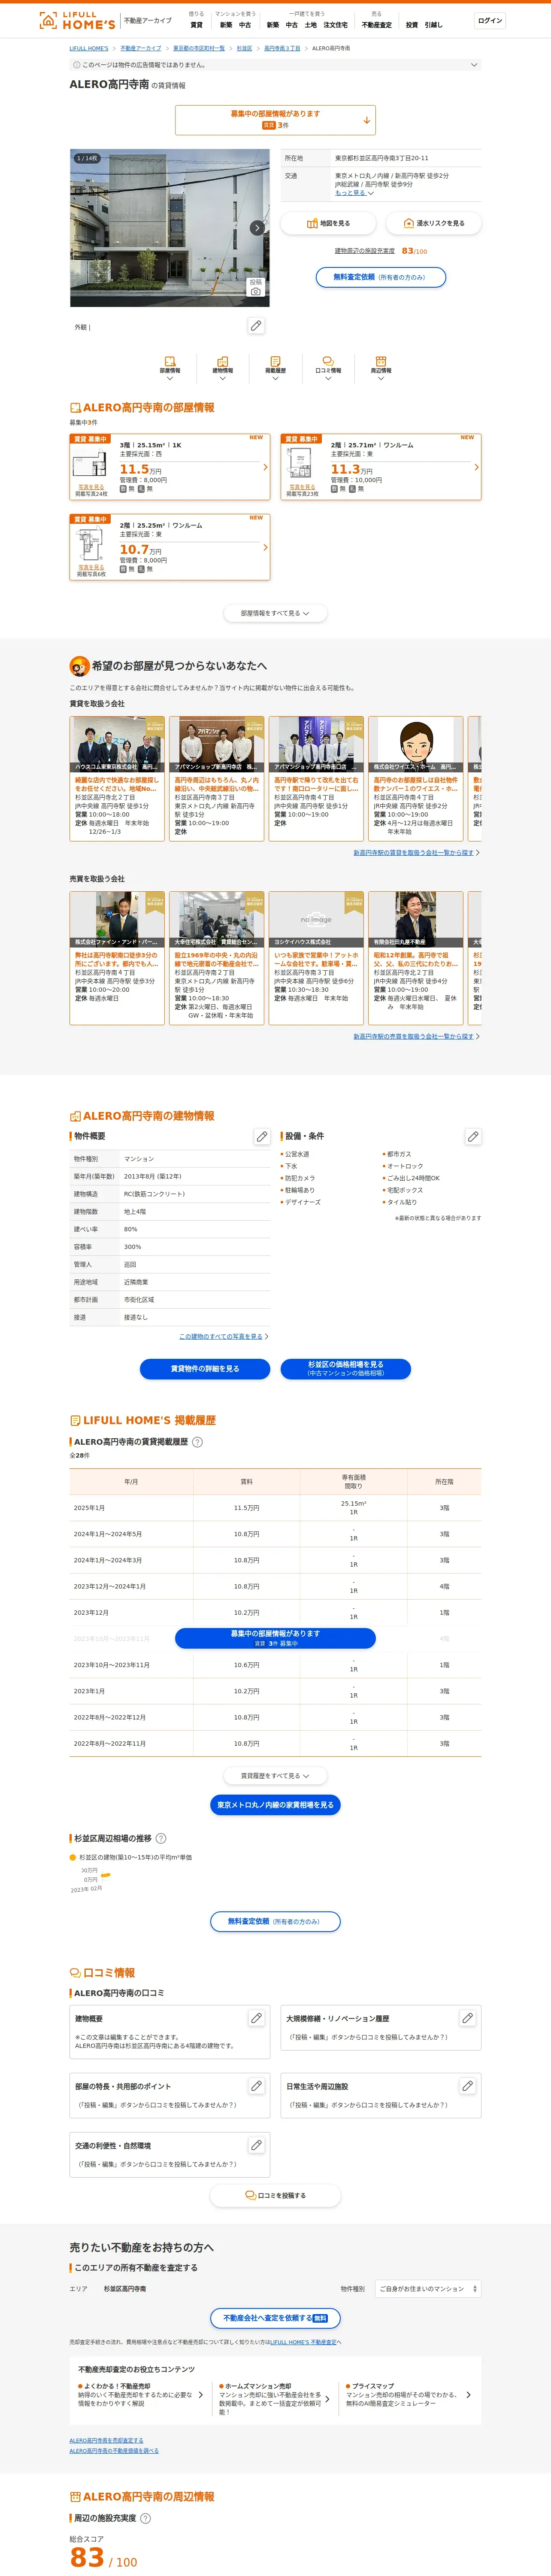Open the photo 投稿 camera icon
Viewport: 551px width, 2576px height.
pyautogui.click(x=256, y=287)
